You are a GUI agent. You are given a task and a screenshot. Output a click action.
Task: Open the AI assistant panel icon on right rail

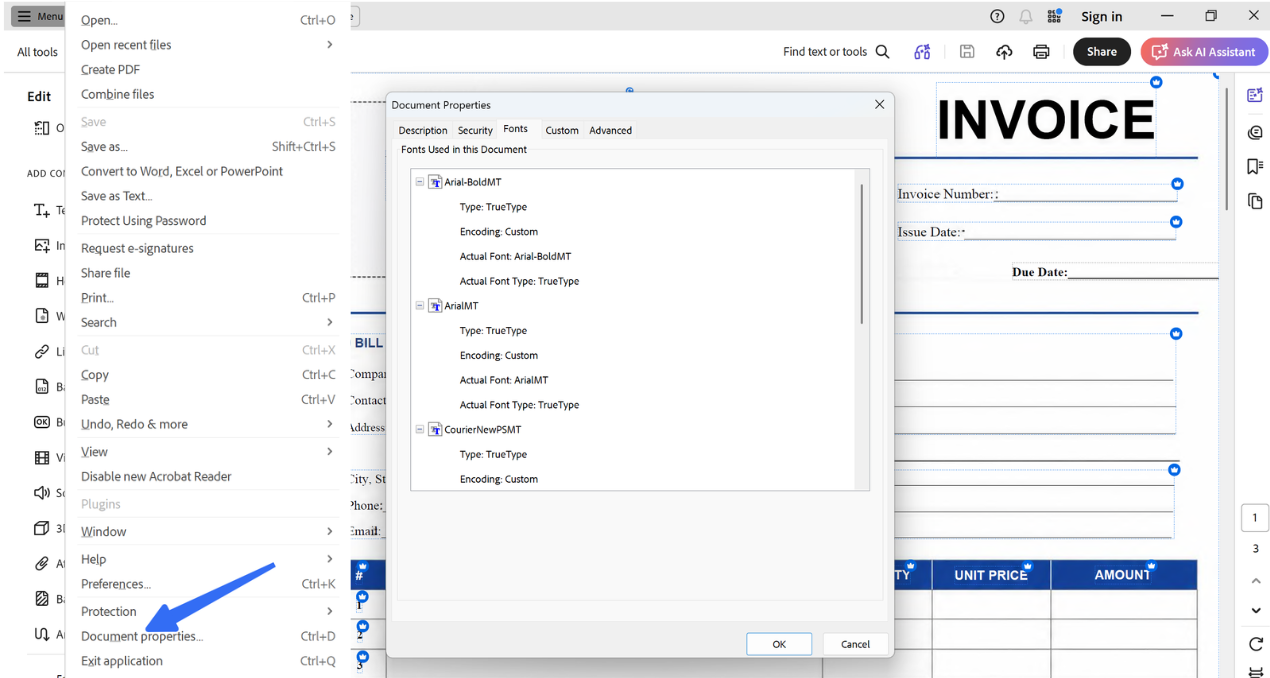point(1255,95)
